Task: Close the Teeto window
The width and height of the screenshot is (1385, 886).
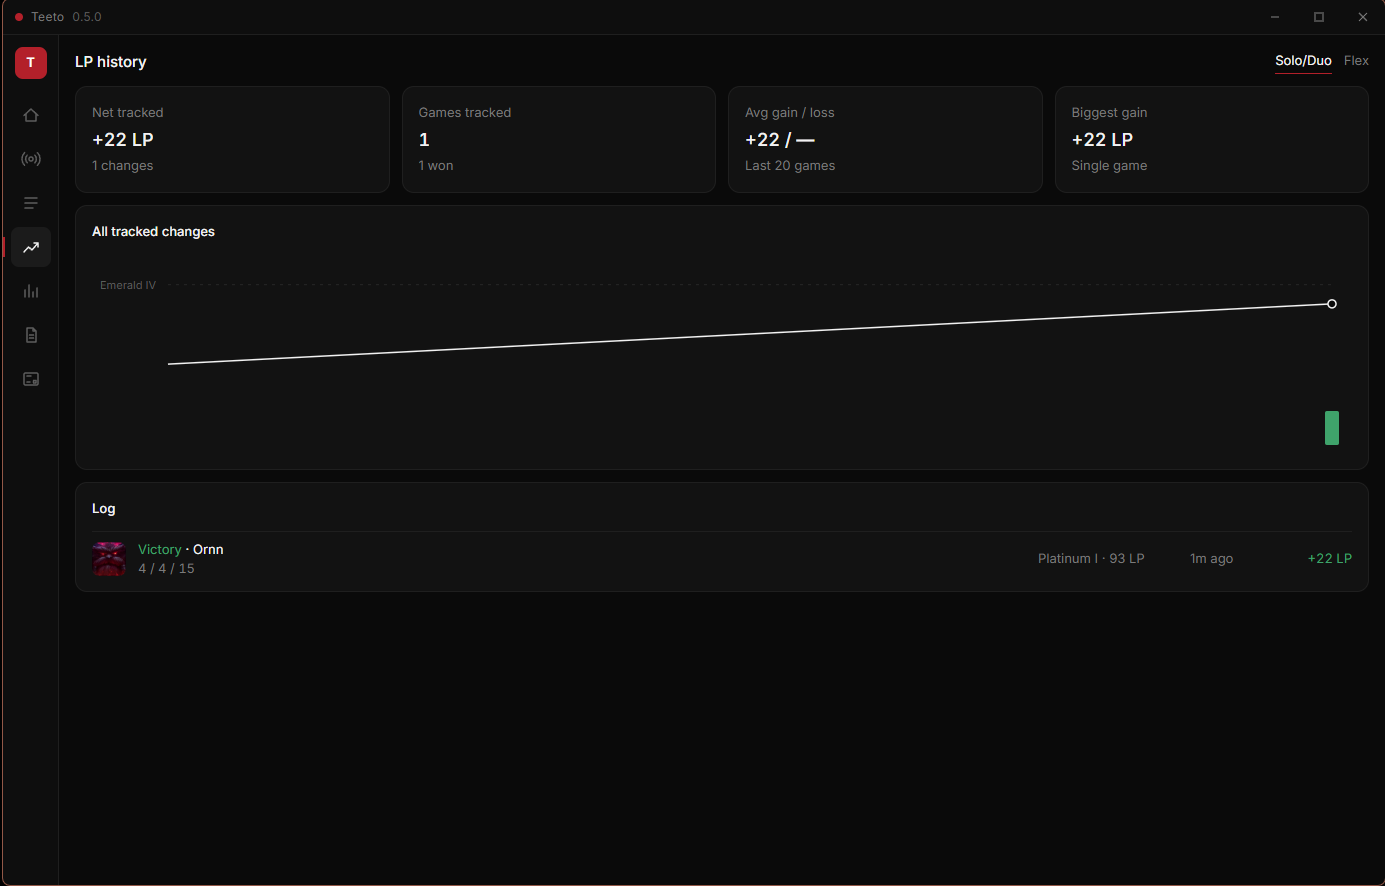Action: (x=1363, y=17)
